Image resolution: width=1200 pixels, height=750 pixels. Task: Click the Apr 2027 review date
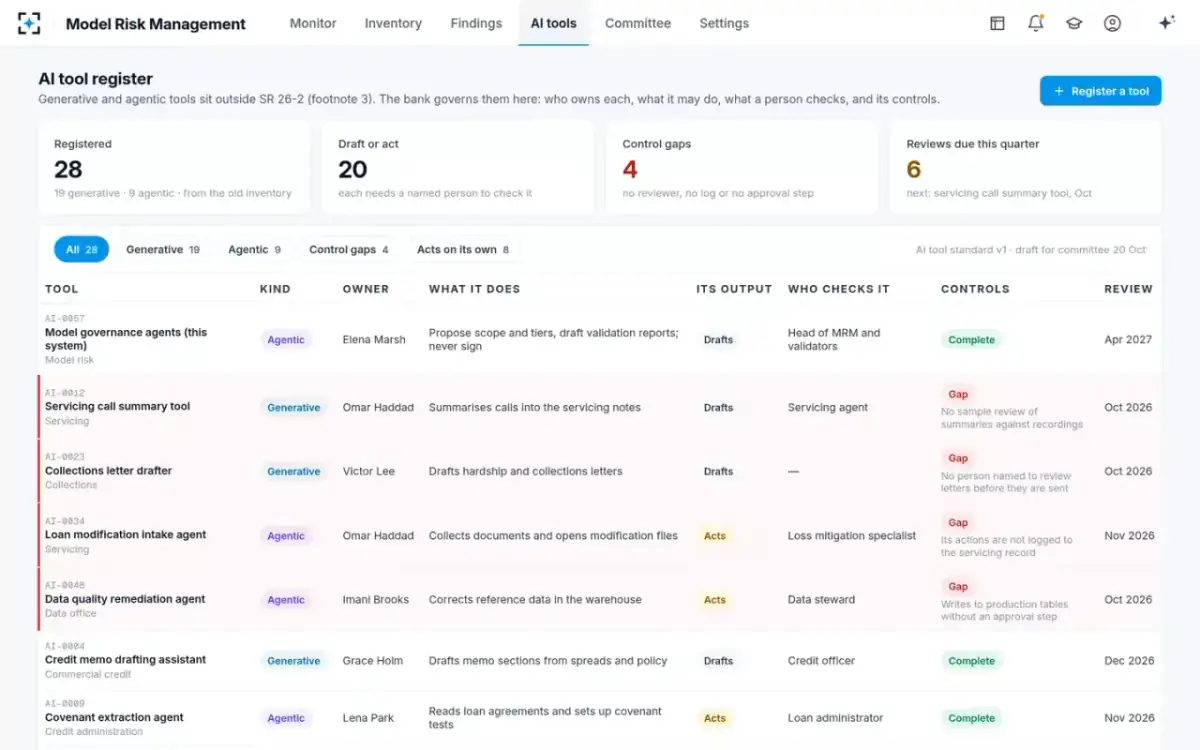[1128, 340]
